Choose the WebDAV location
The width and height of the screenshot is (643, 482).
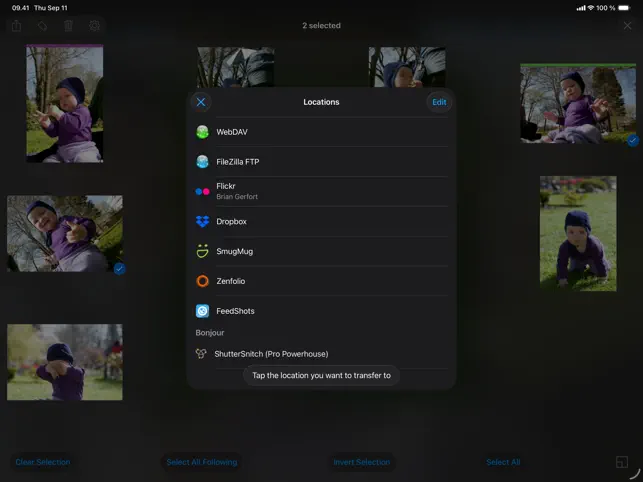(322, 132)
